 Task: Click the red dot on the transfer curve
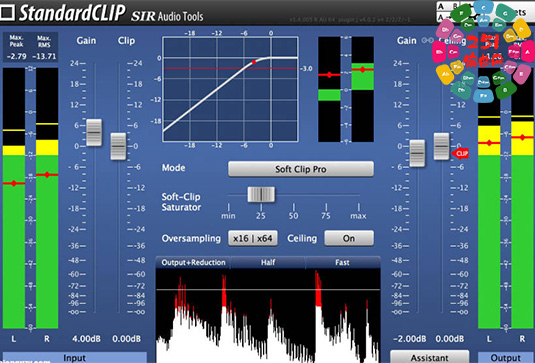point(254,62)
